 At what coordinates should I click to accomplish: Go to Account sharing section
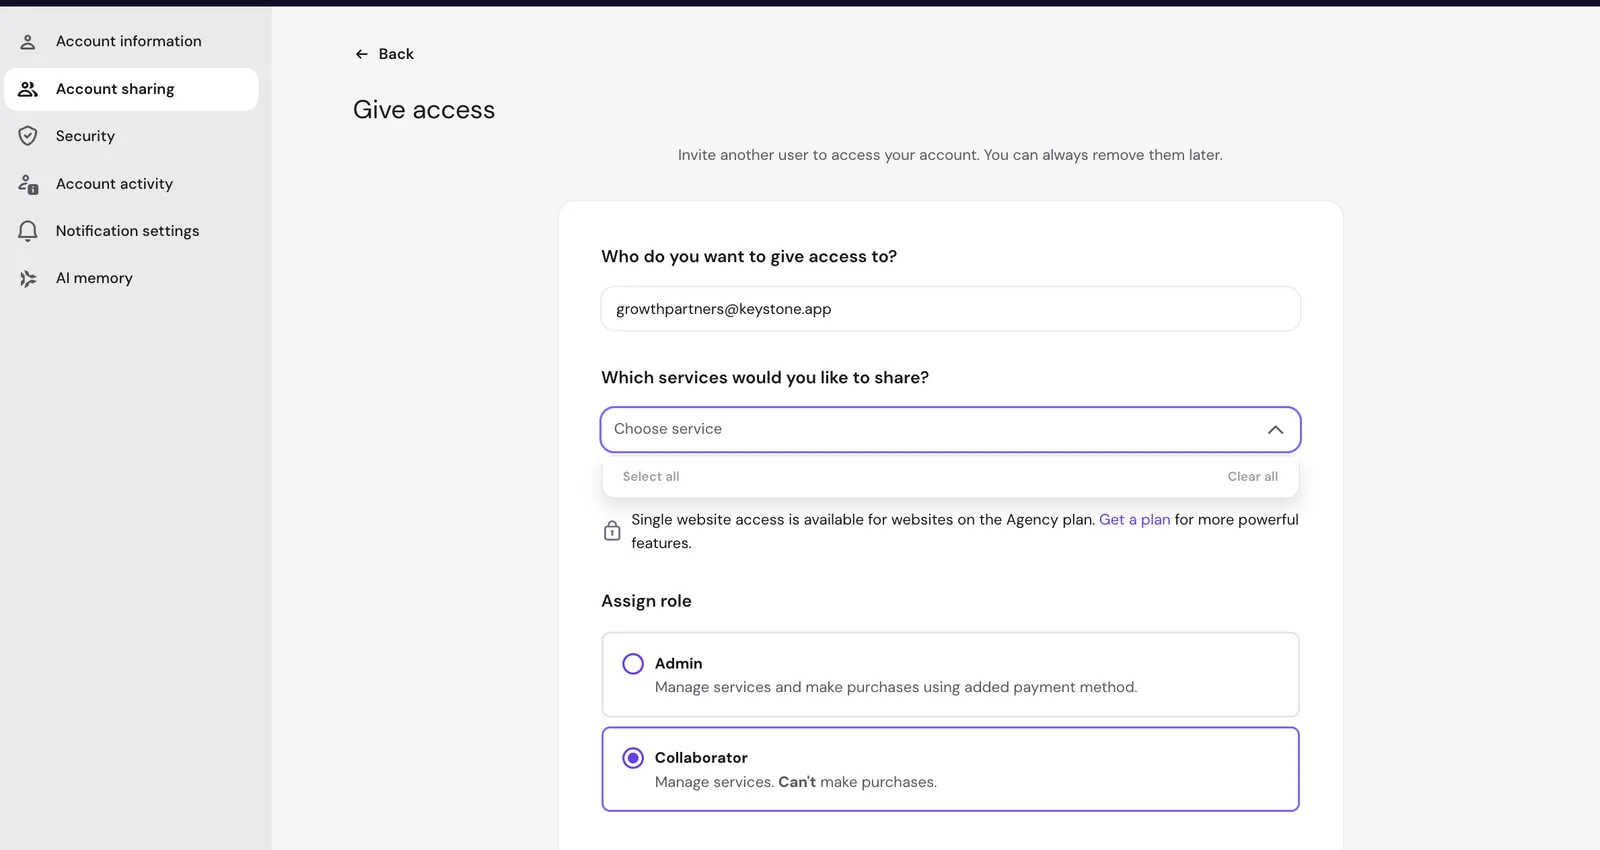(x=131, y=89)
